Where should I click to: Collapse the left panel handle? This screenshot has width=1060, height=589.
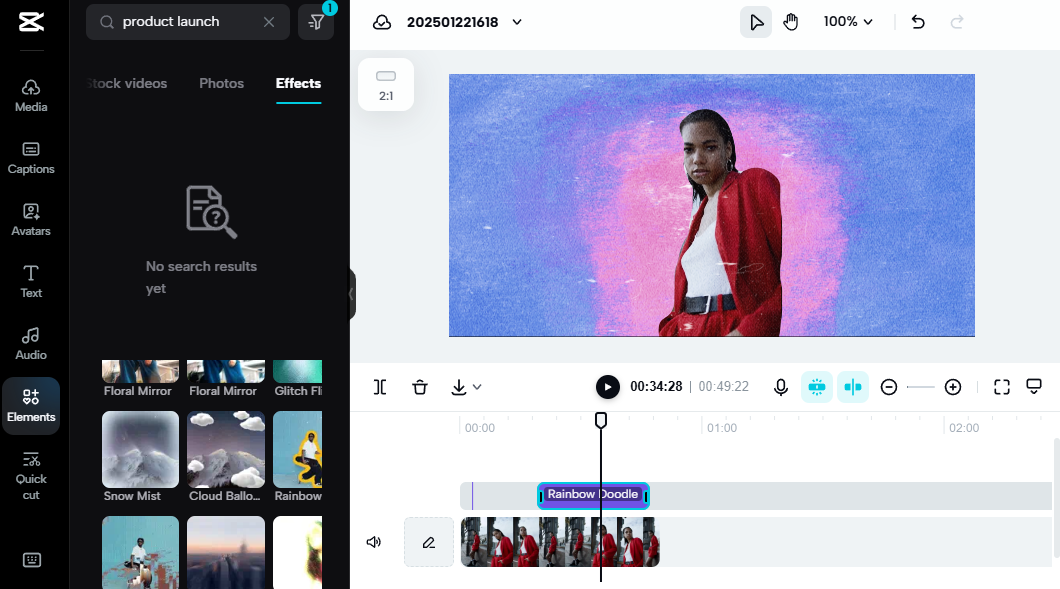point(352,293)
